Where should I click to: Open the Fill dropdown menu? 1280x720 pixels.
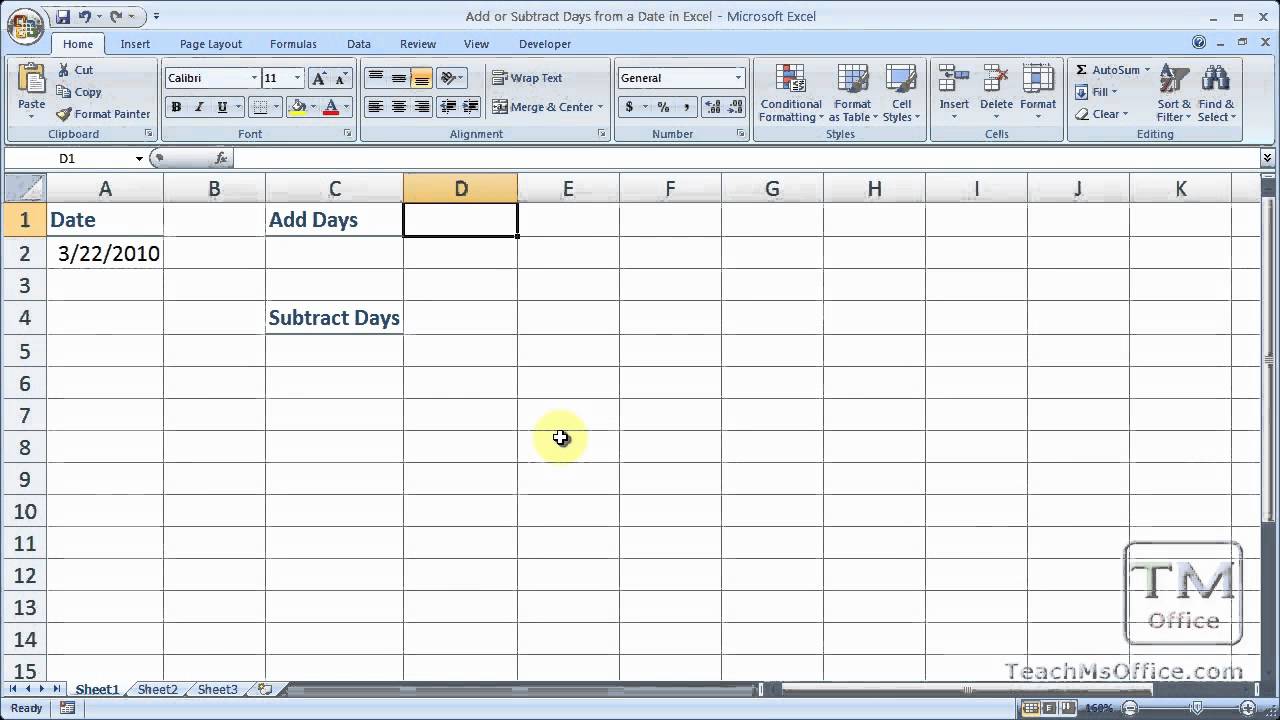1096,92
